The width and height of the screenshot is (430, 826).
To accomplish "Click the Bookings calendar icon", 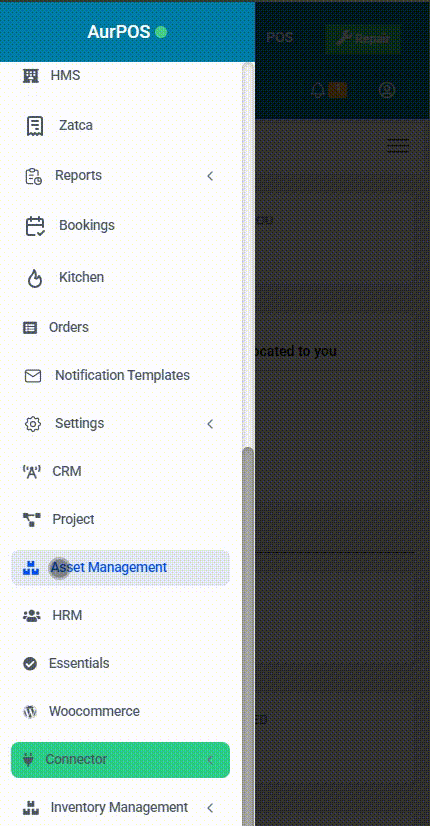I will (x=35, y=225).
